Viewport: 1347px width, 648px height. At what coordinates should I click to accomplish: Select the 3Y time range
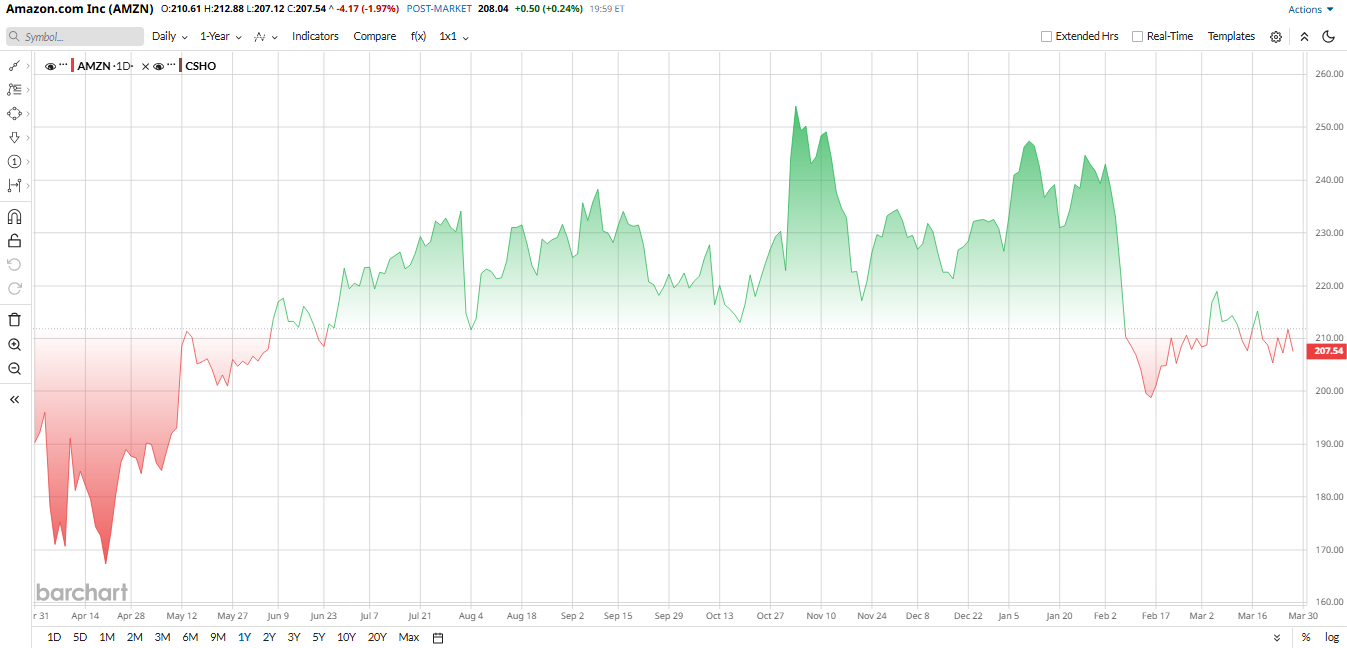(x=294, y=637)
